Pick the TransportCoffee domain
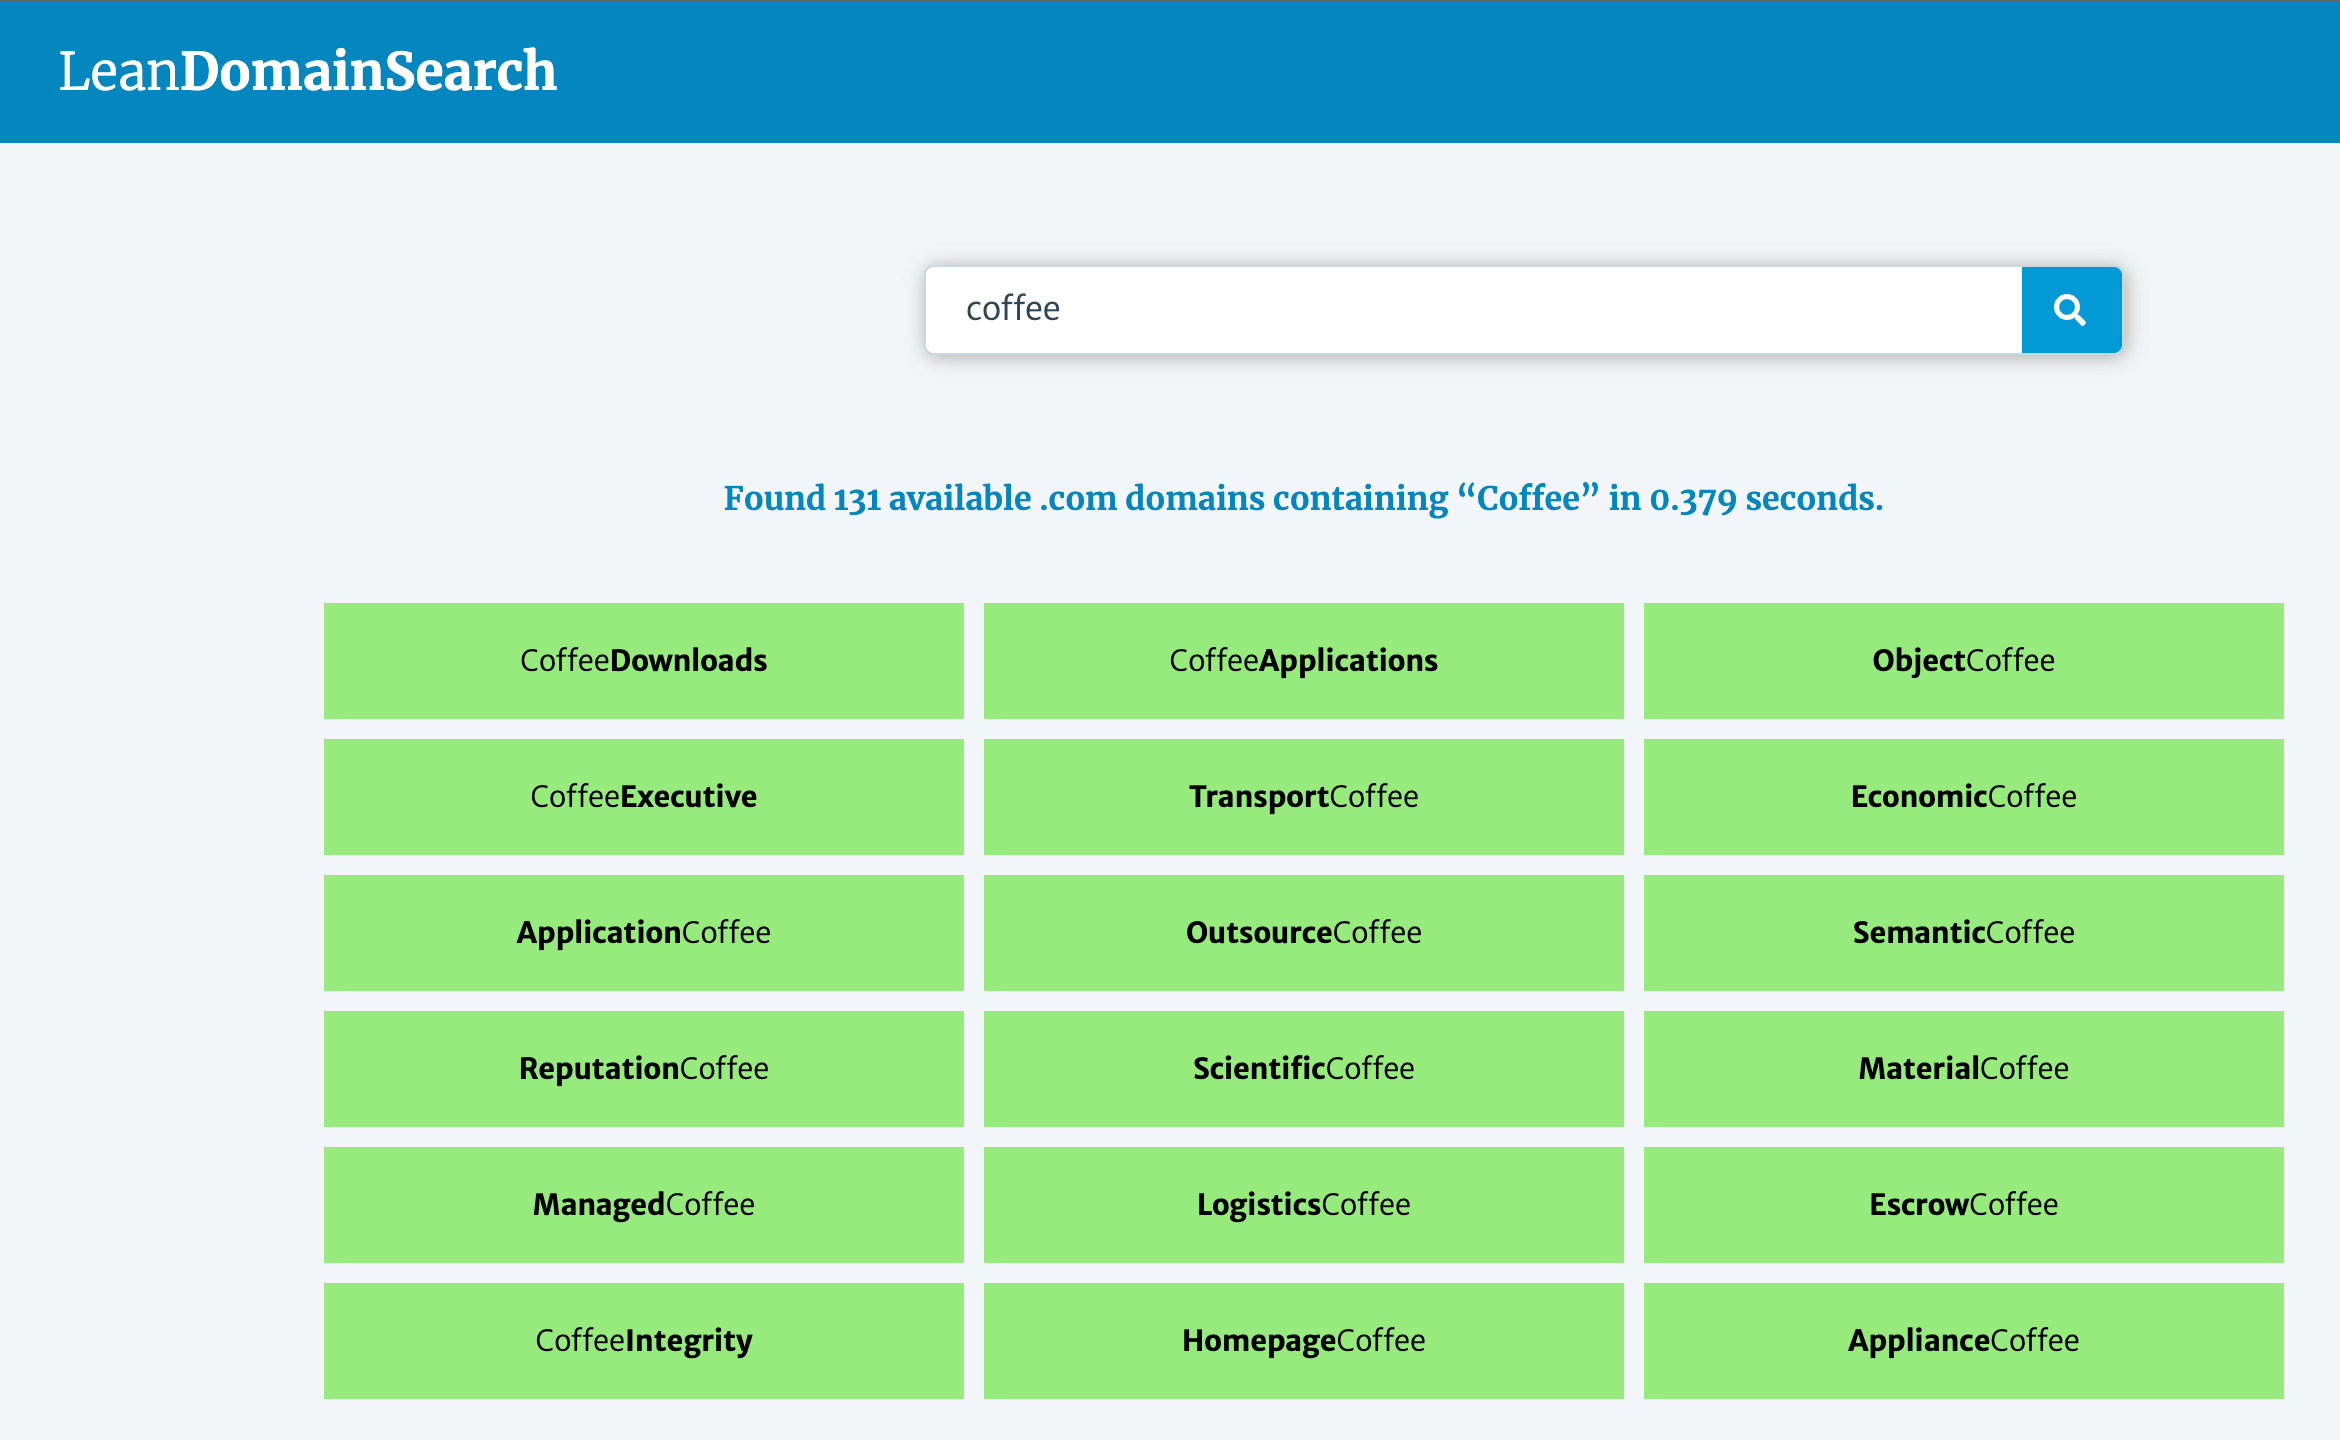Viewport: 2340px width, 1440px height. coord(1304,797)
